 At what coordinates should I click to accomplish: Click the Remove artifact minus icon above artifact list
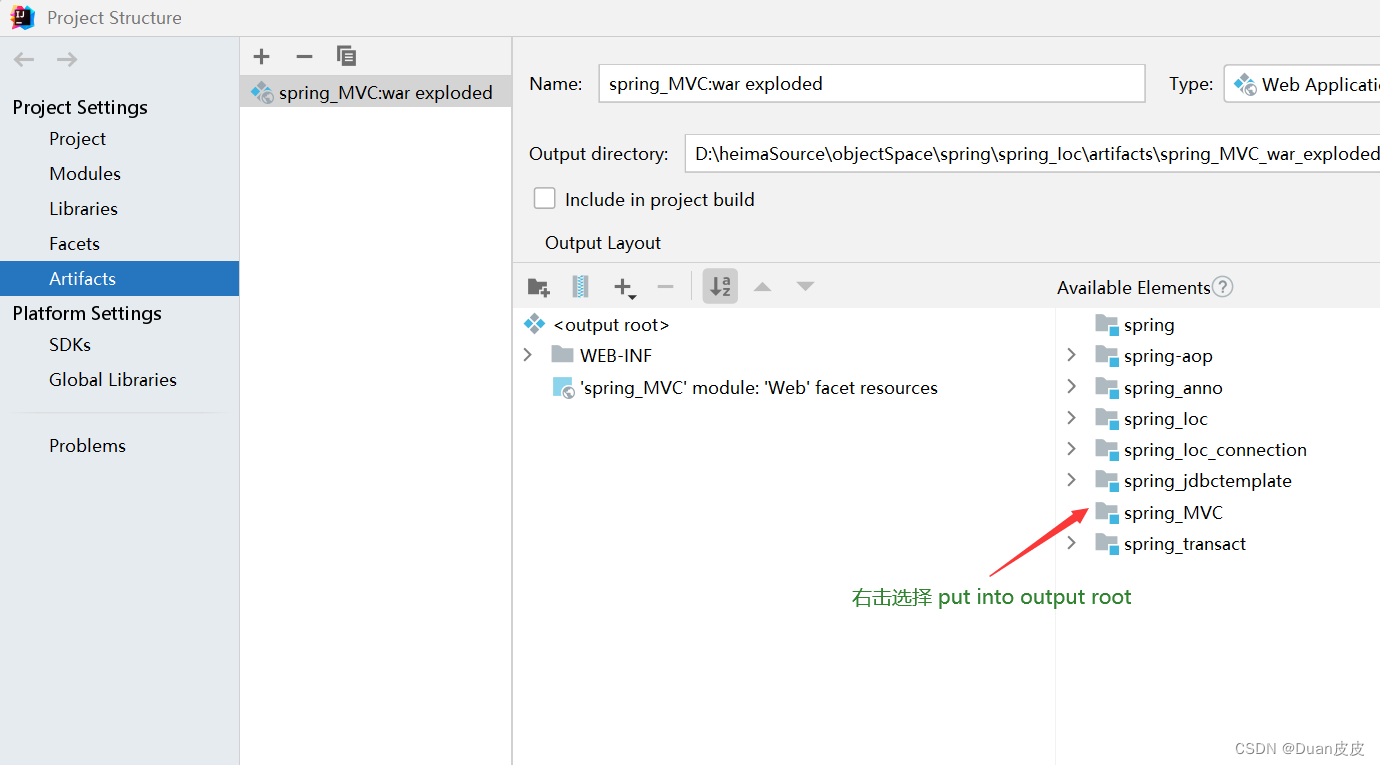(303, 56)
